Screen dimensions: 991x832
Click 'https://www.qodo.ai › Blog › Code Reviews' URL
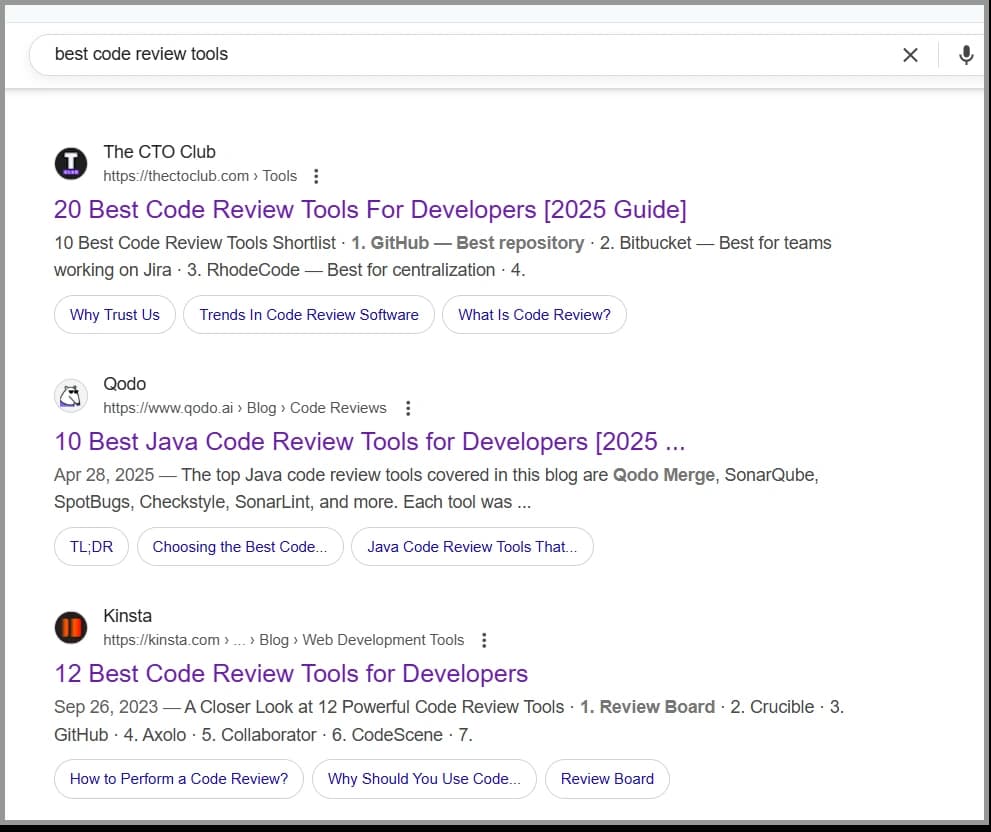tap(245, 408)
